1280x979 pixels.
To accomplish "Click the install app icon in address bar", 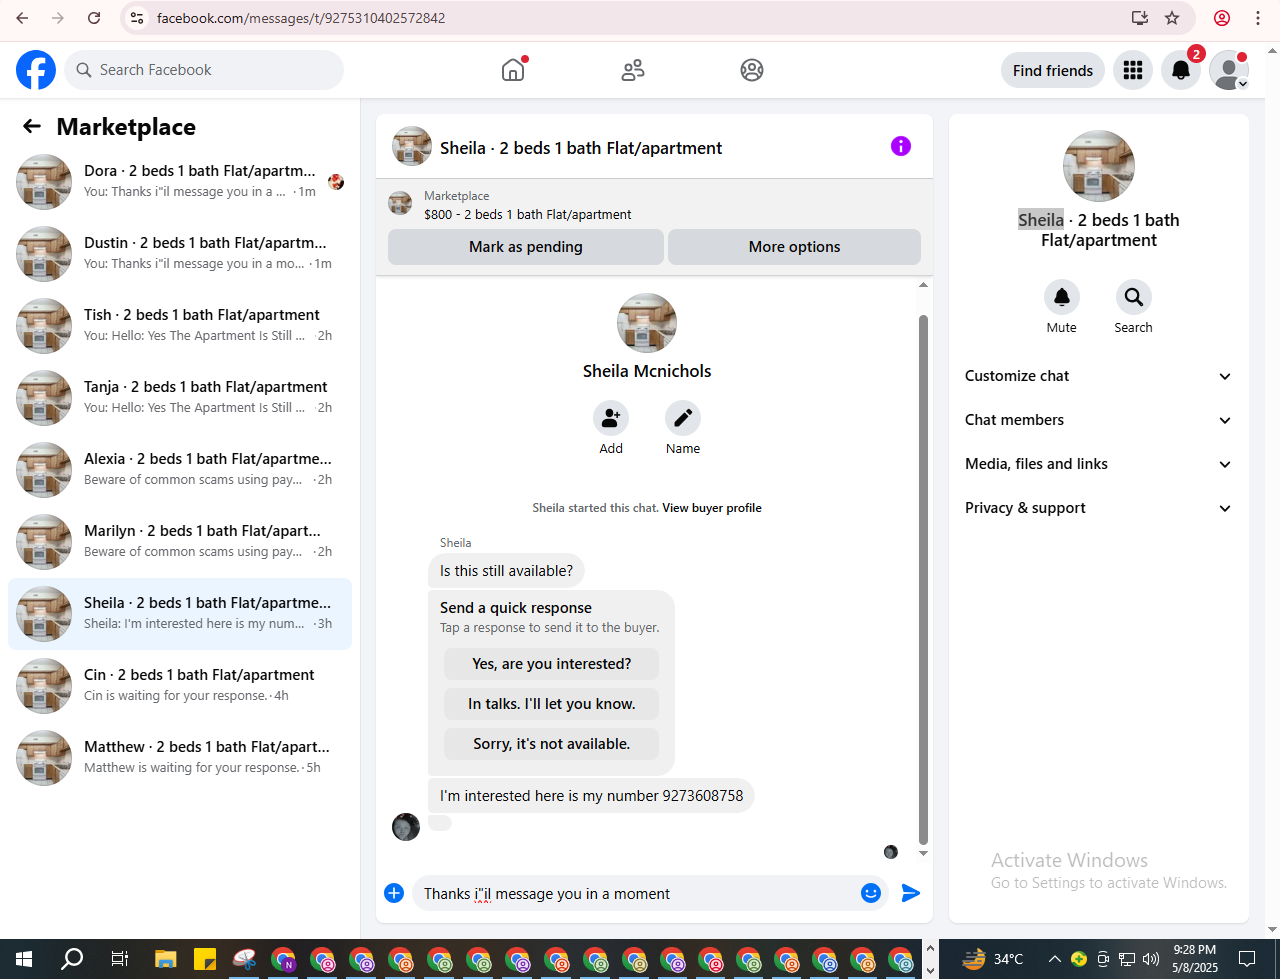I will click(x=1140, y=18).
